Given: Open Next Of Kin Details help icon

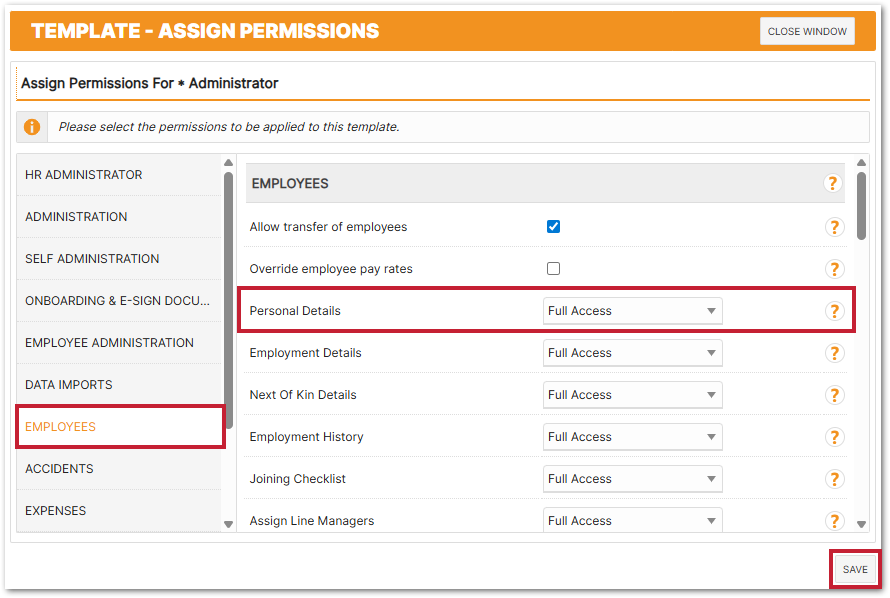Looking at the screenshot, I should (x=834, y=395).
